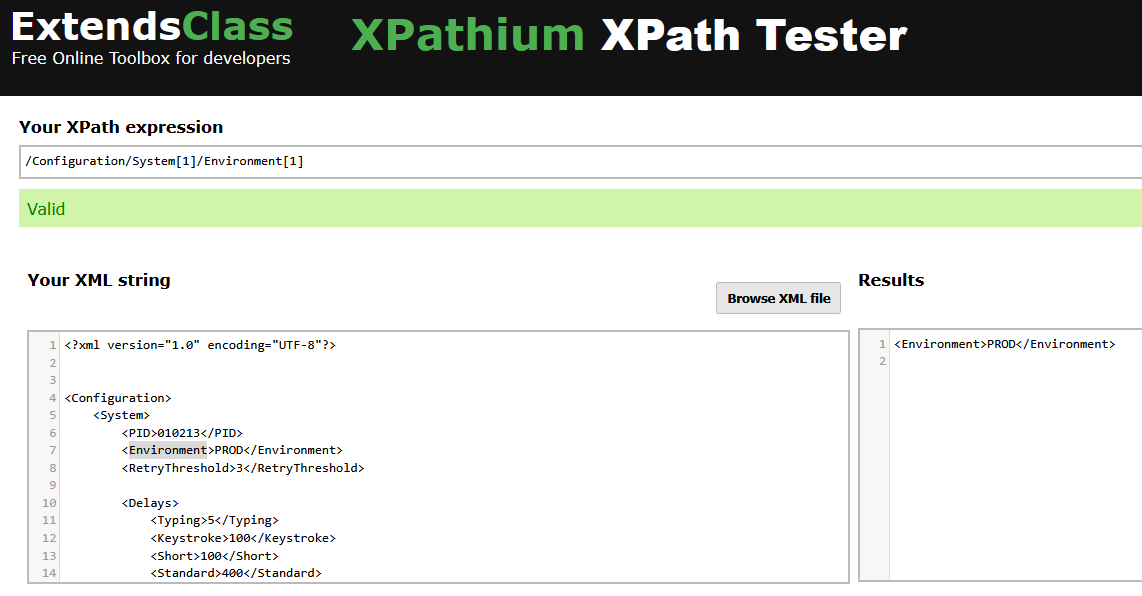Click the 'Your XPath expression' heading
1142x596 pixels.
click(121, 127)
